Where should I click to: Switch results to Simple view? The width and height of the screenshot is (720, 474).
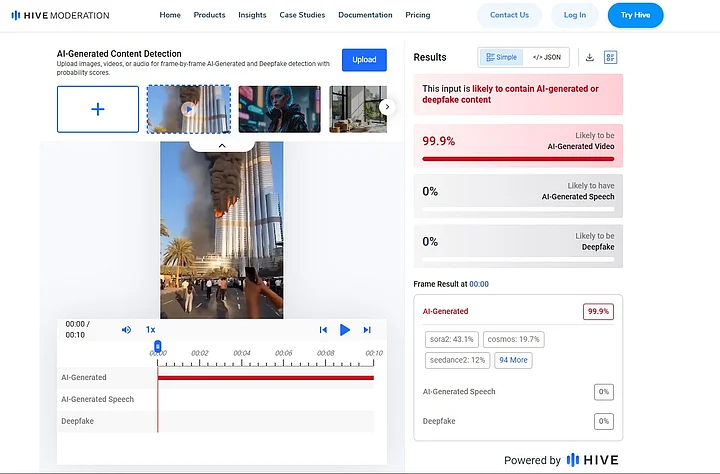click(501, 57)
